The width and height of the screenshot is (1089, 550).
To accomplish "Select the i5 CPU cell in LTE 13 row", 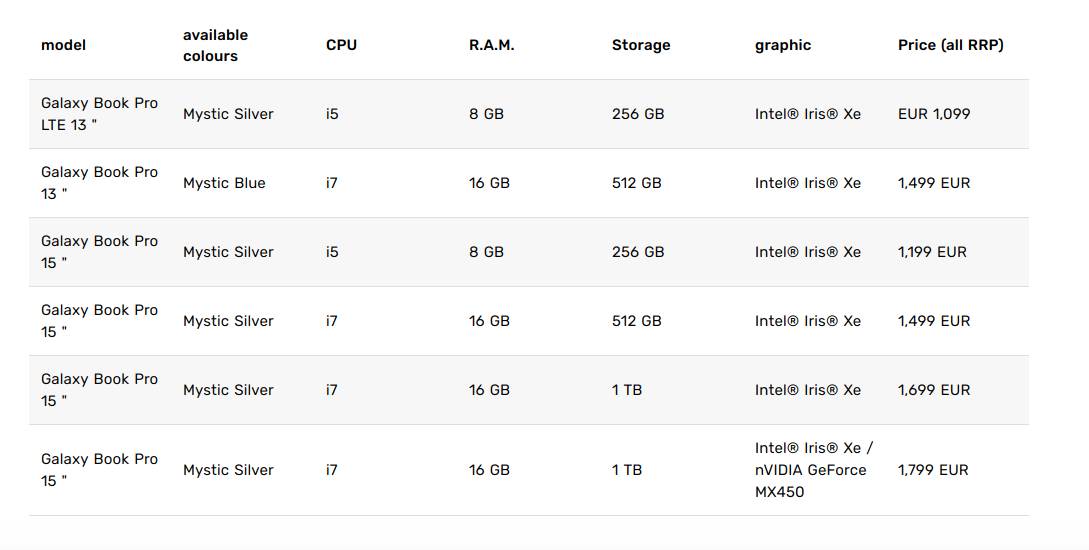I will pos(332,114).
